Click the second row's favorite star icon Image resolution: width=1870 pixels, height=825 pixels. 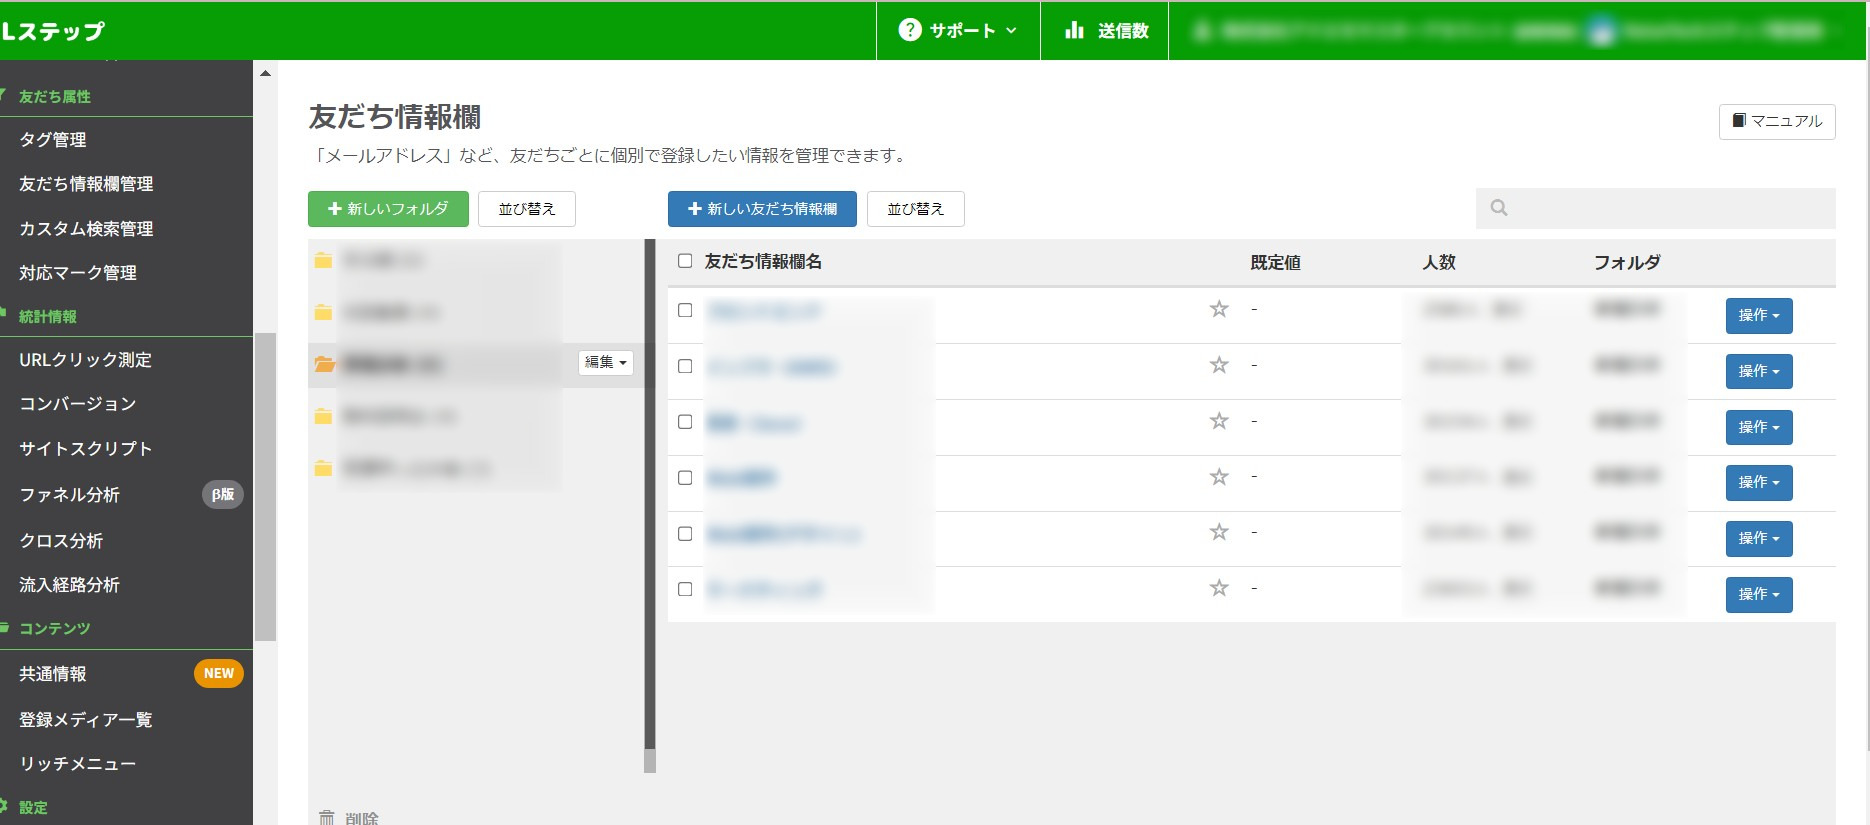(1219, 365)
